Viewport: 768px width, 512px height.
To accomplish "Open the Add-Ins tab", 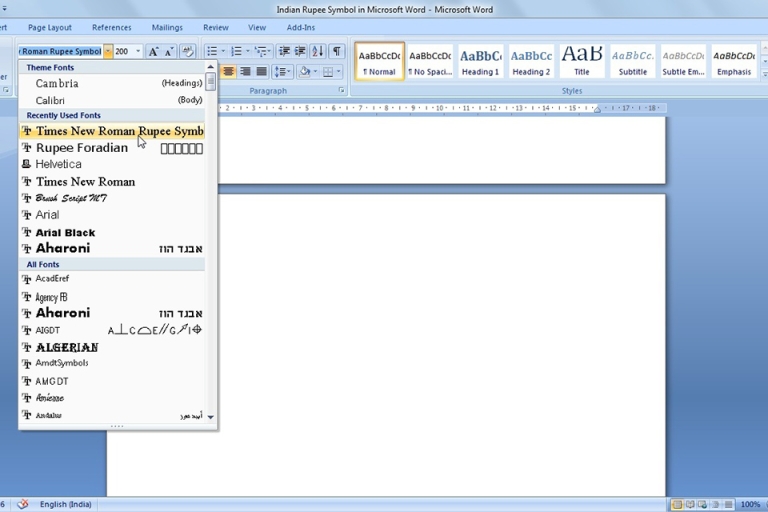I will coord(301,27).
